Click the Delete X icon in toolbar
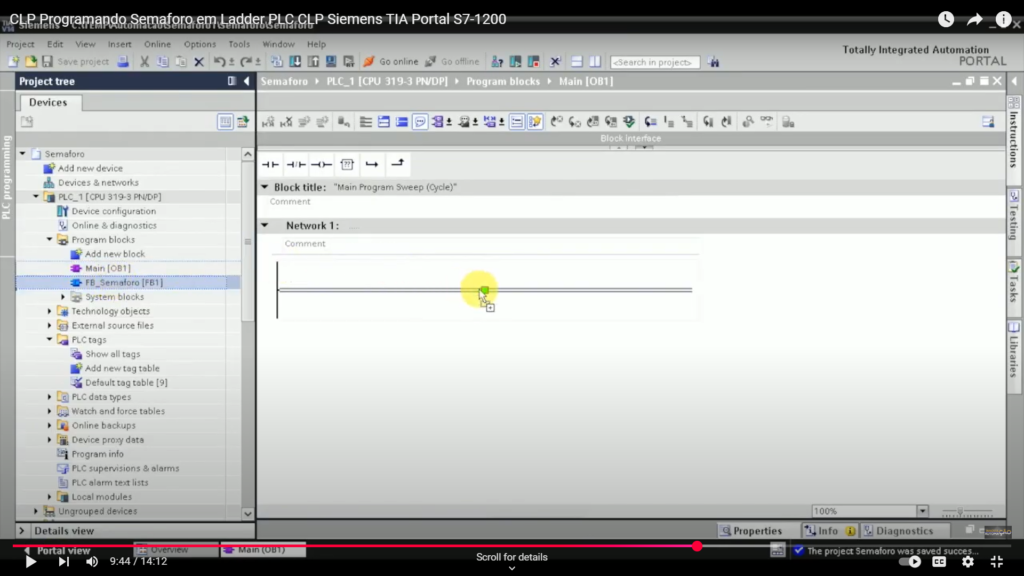 pyautogui.click(x=199, y=62)
